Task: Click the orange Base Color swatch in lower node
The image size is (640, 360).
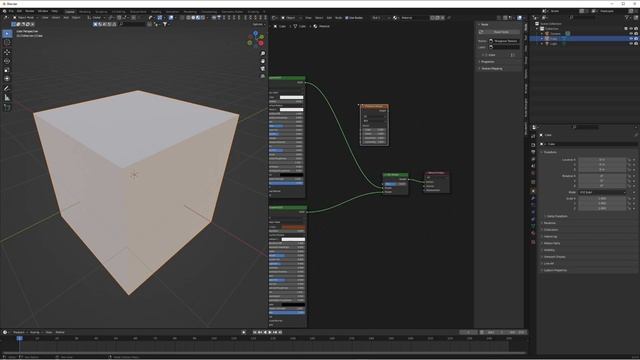Action: point(293,227)
